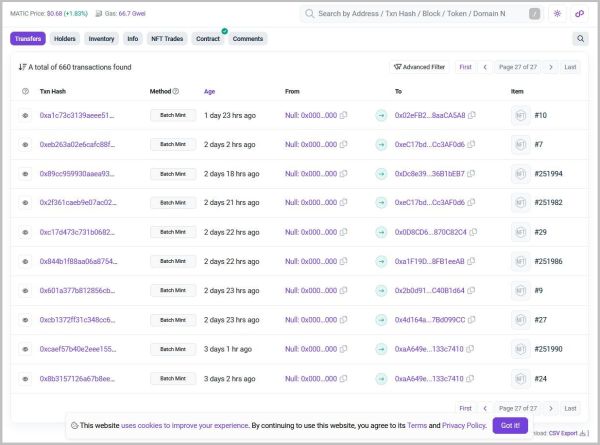Copy To address 0xa1F19D...8FB1eeAB
This screenshot has height=445, width=600.
pos(471,261)
